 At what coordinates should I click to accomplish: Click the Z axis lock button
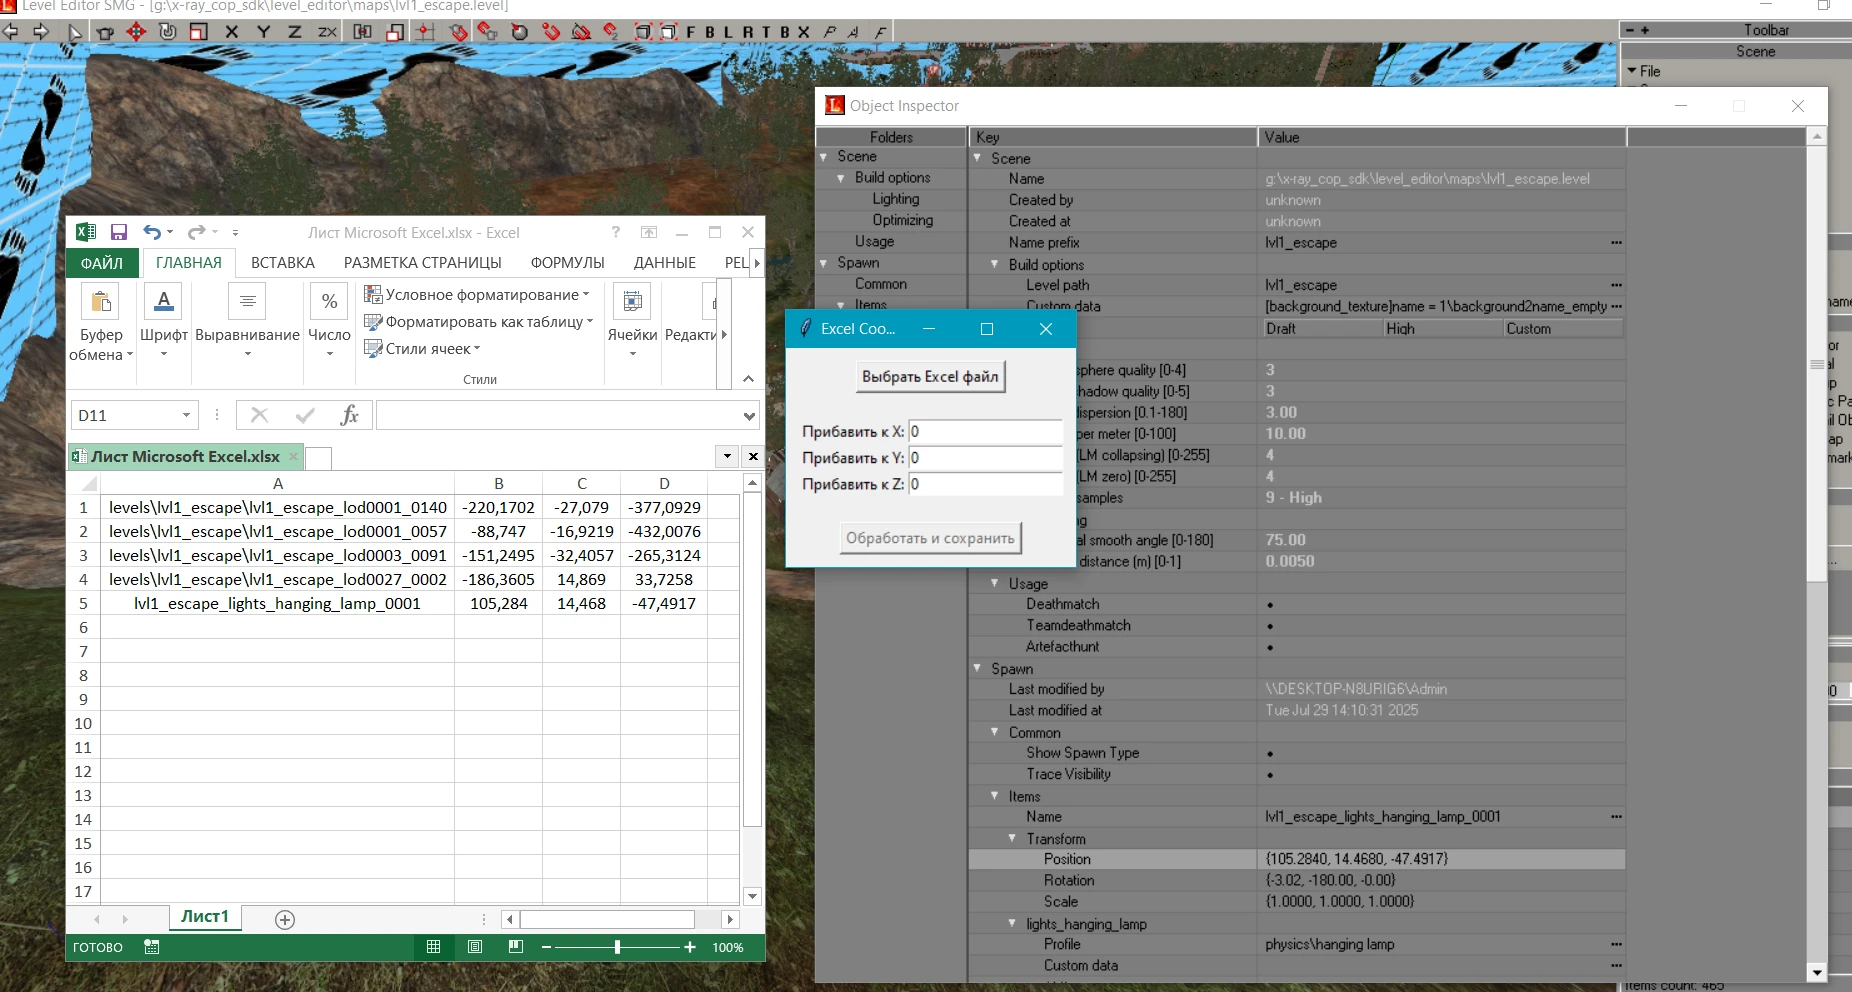point(295,32)
